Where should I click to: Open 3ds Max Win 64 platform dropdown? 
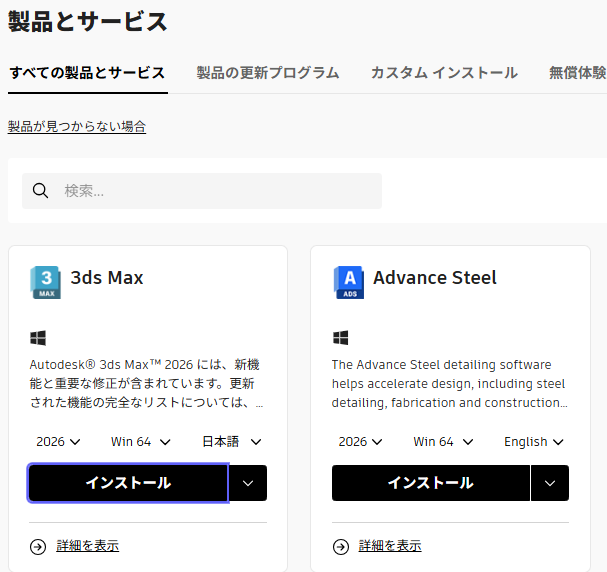pyautogui.click(x=141, y=442)
